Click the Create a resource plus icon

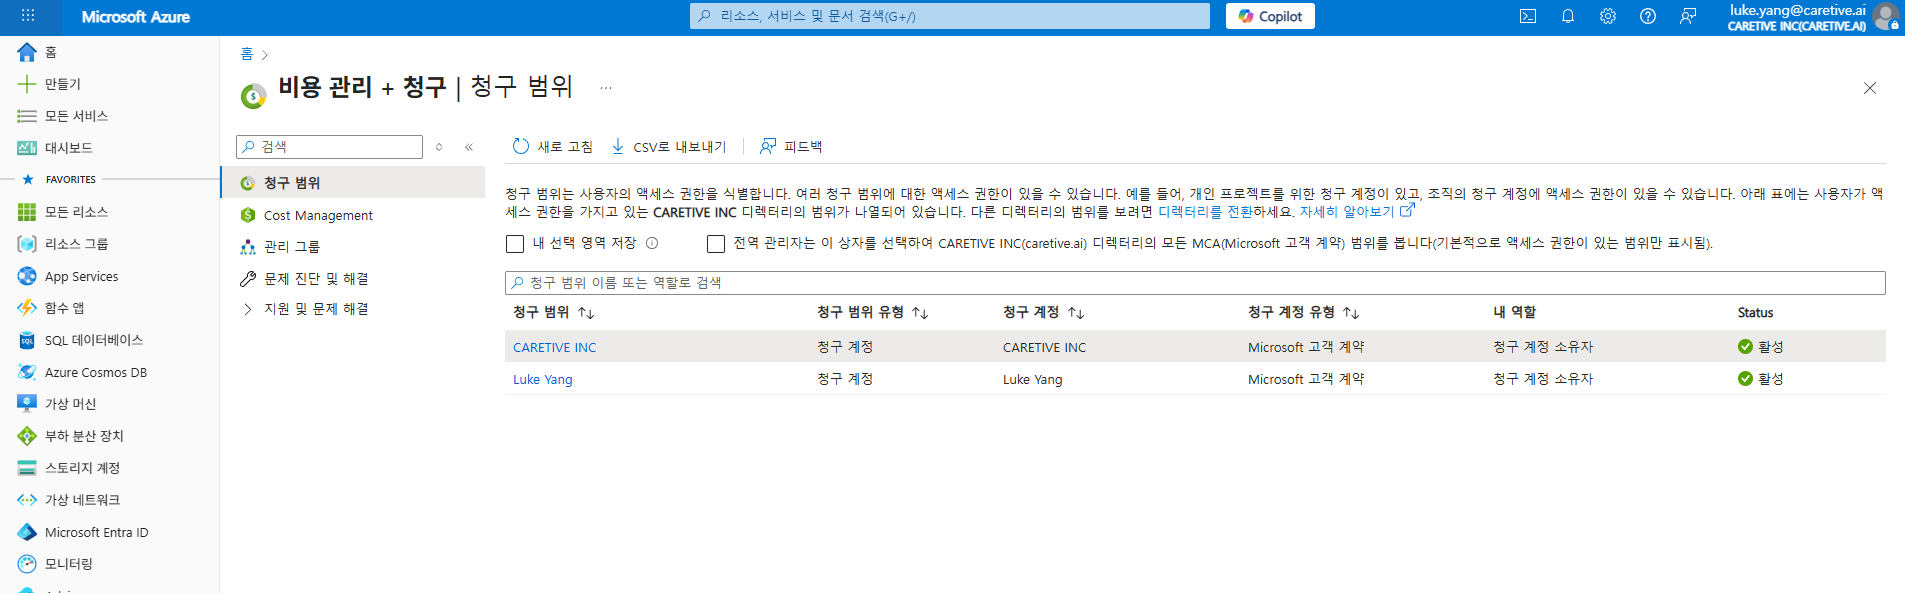coord(27,84)
